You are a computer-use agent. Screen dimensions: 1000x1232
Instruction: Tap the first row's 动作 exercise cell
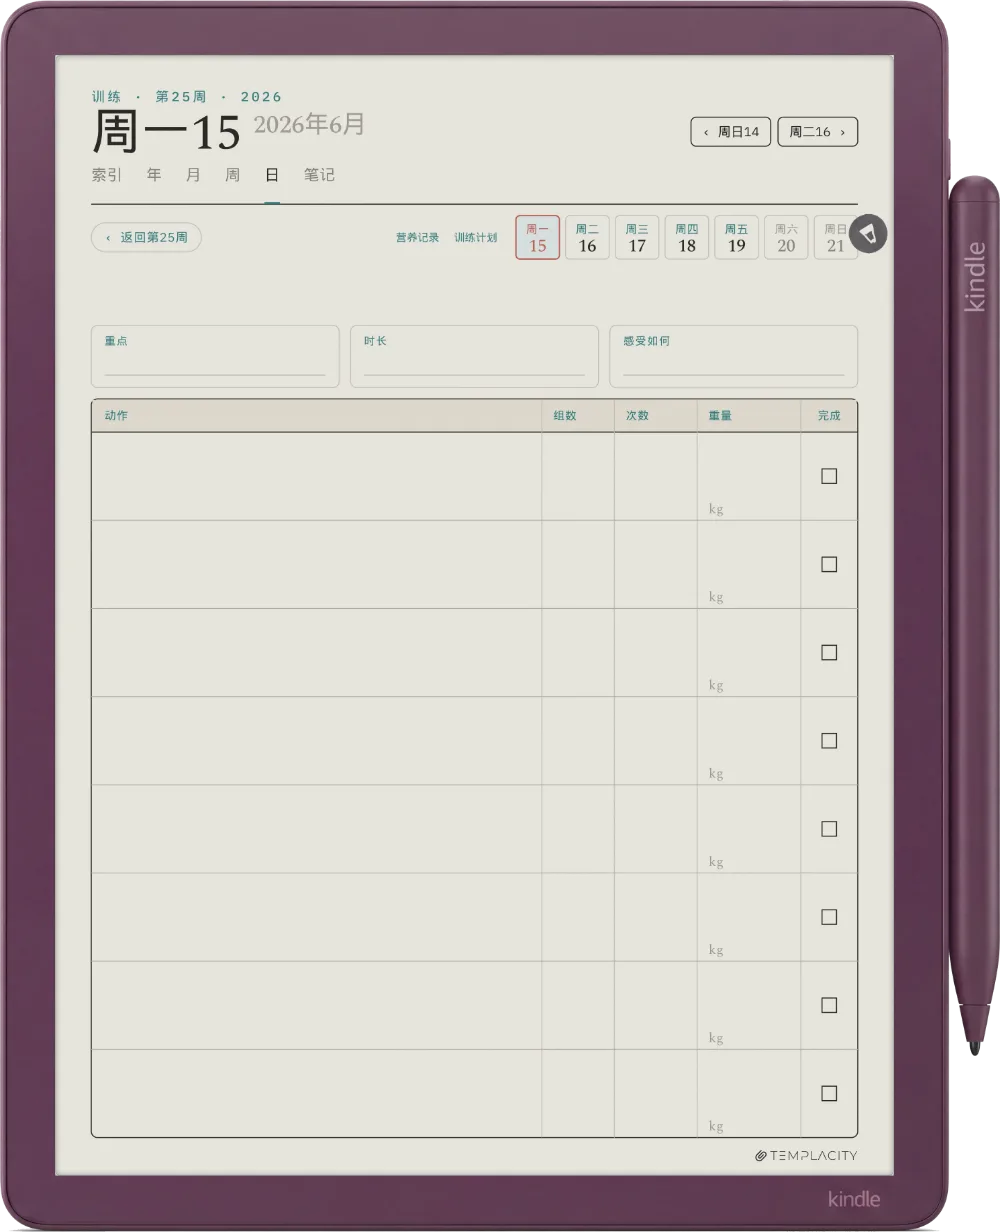(316, 476)
